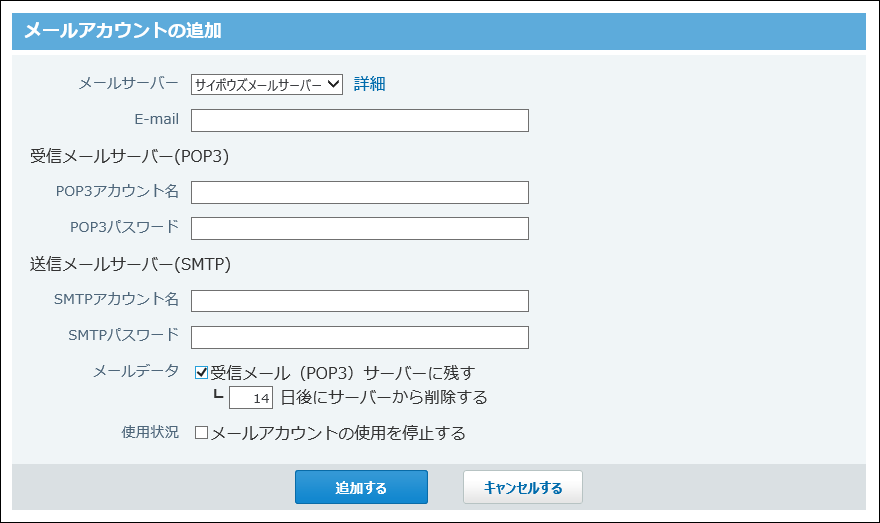Viewport: 880px width, 523px height.
Task: Click the メールデータ label
Action: click(136, 371)
